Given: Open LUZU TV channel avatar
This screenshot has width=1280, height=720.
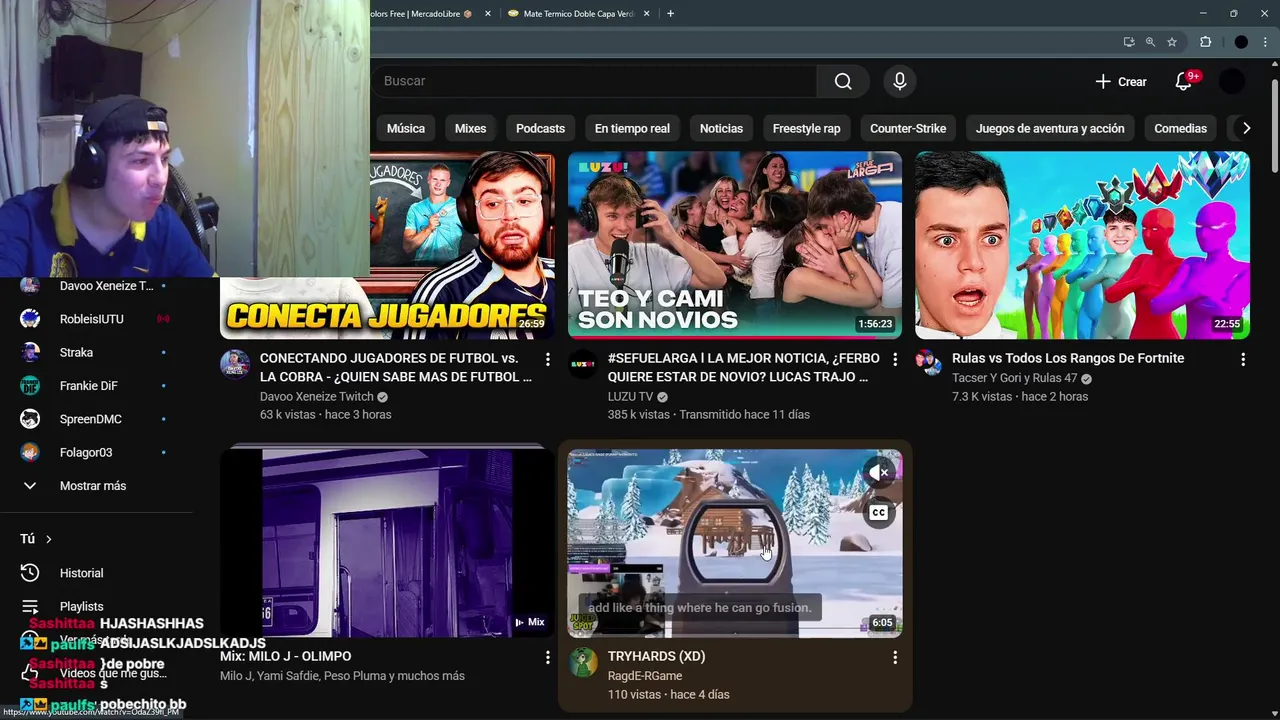Looking at the screenshot, I should tap(583, 363).
